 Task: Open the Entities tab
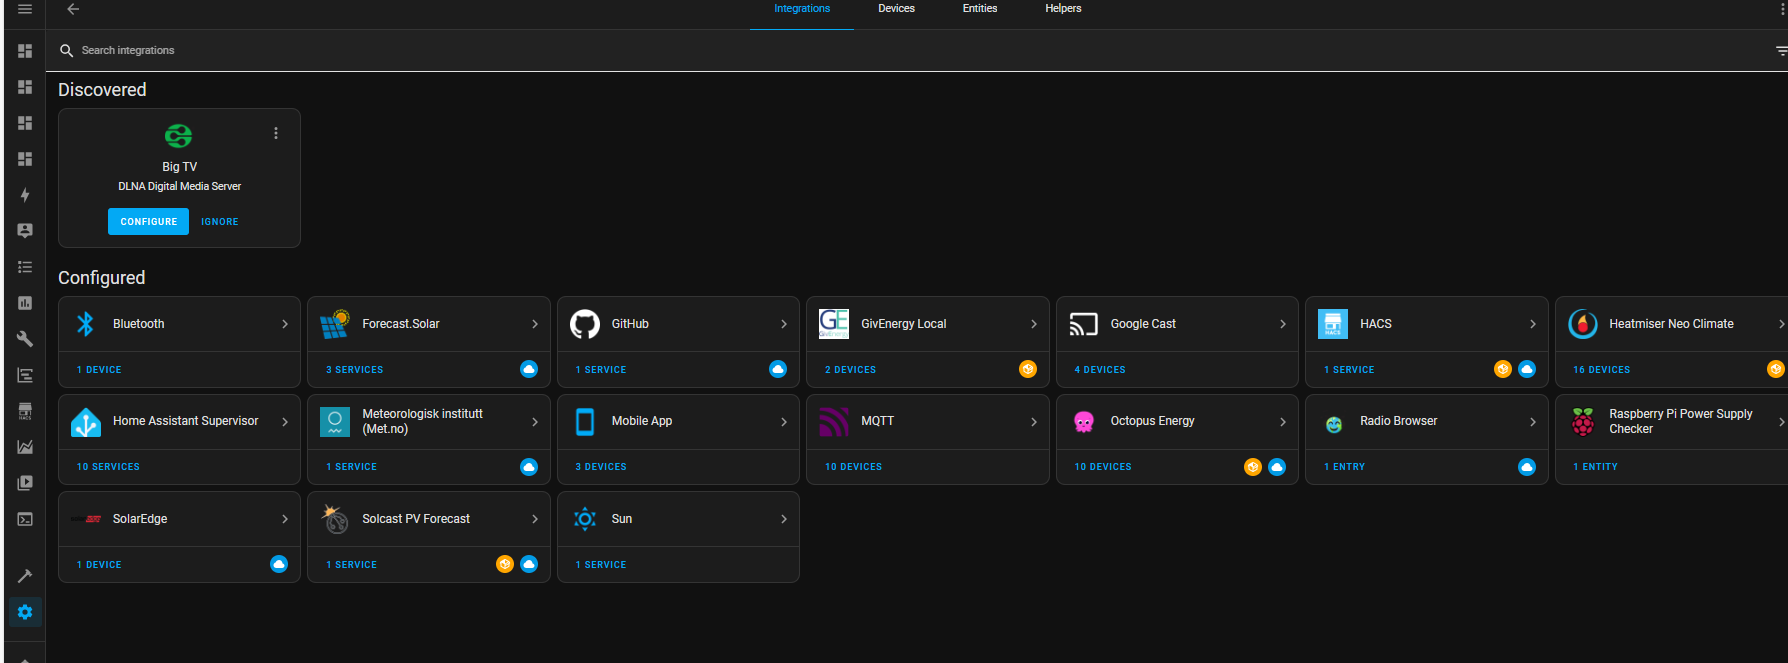point(980,9)
